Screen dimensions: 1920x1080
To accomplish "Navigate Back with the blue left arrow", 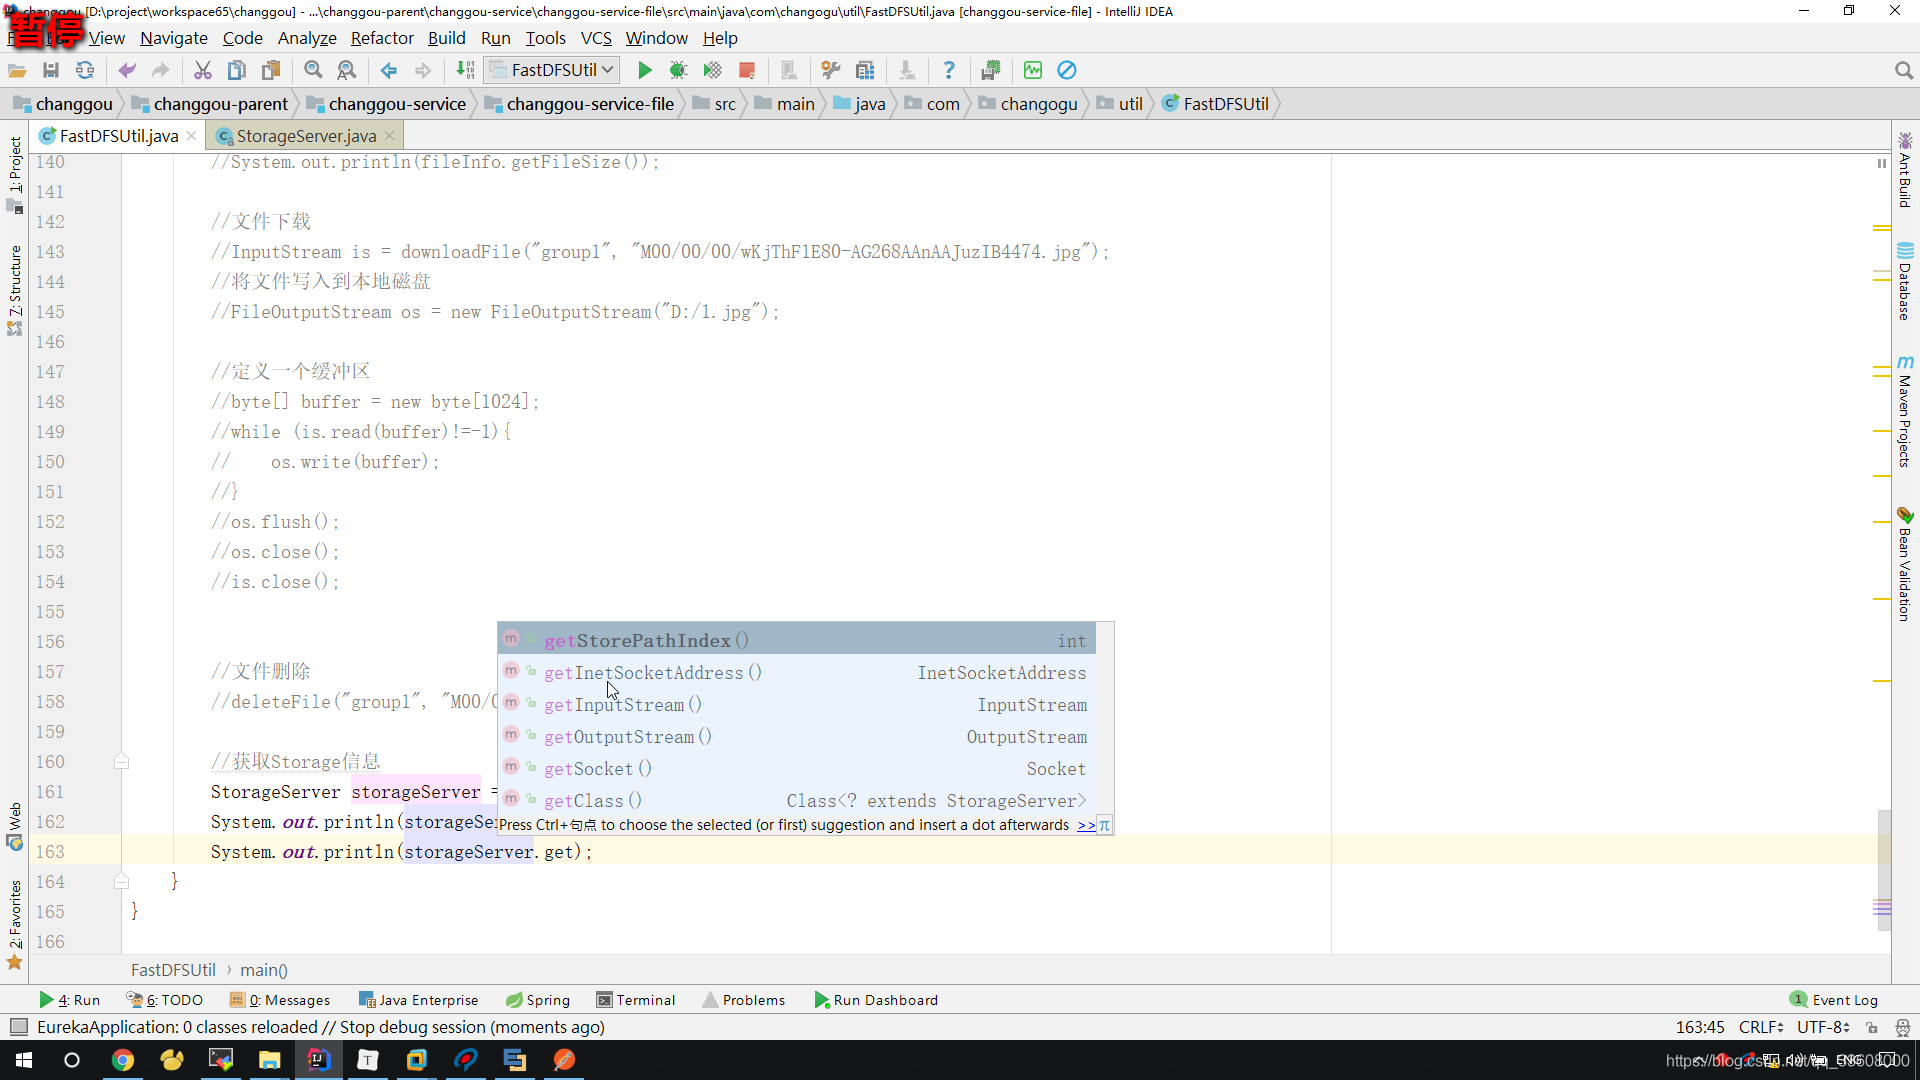I will 389,70.
